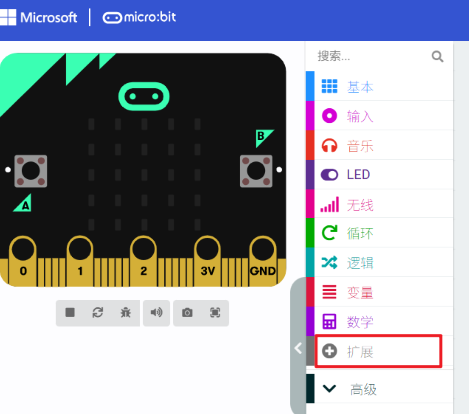
Task: Stop the simulator with the square icon
Action: pos(70,313)
